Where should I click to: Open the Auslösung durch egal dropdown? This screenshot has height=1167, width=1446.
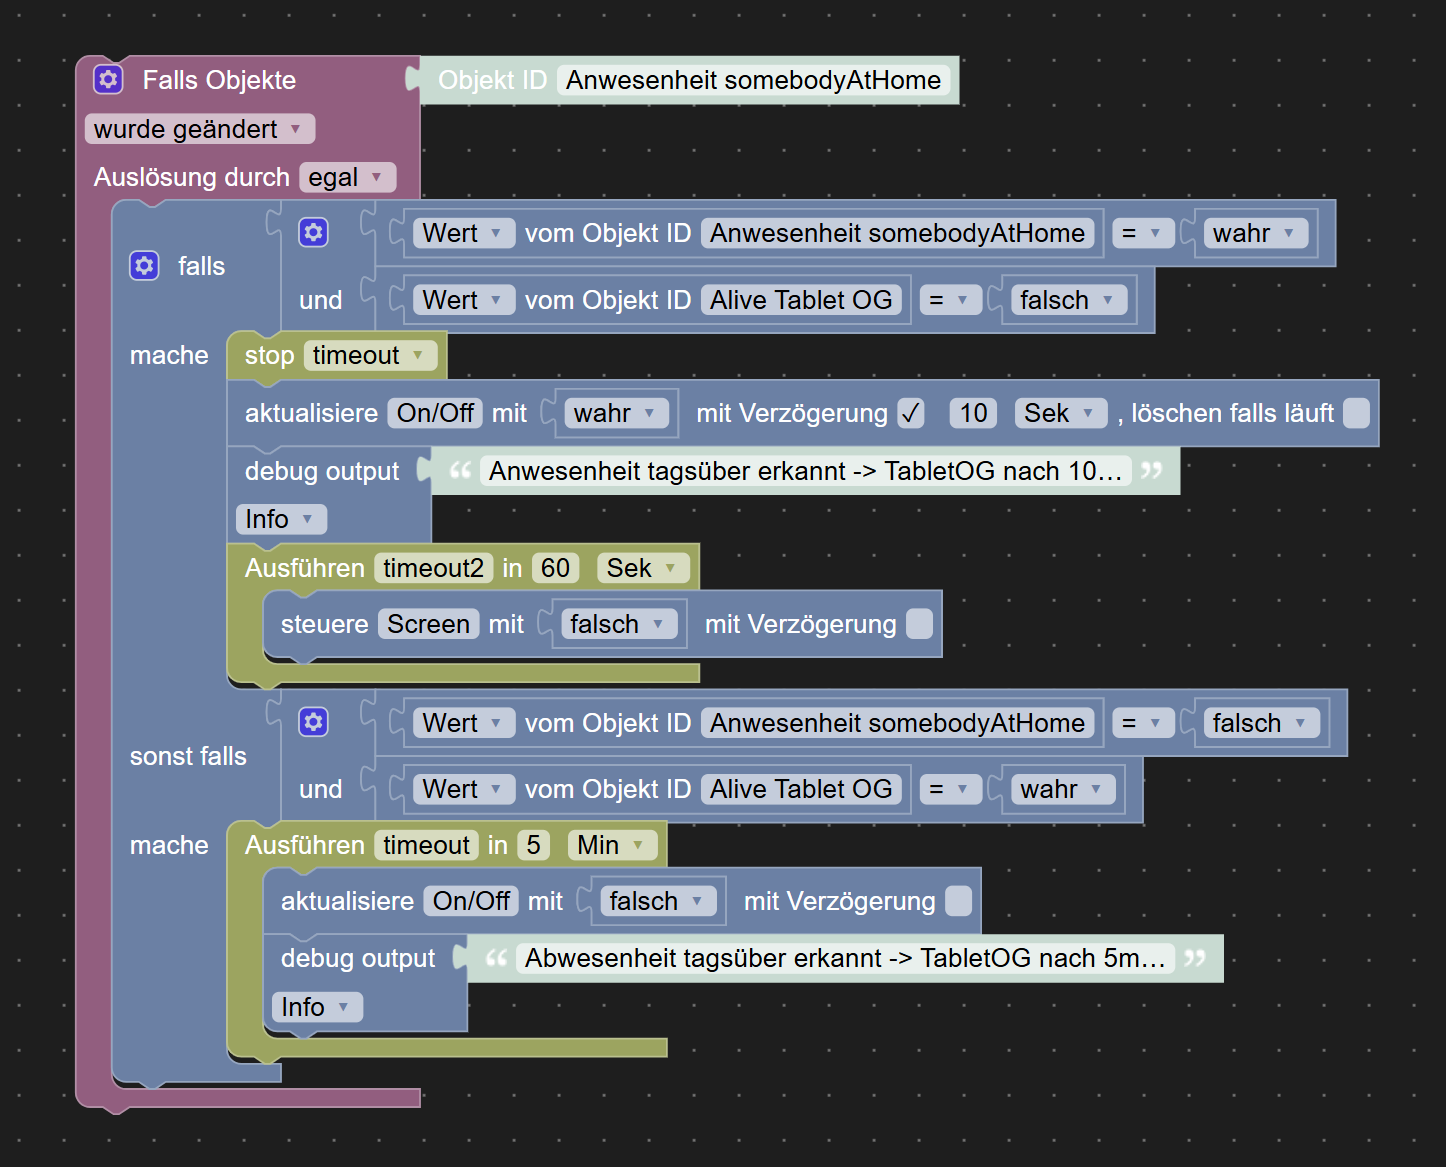tap(347, 177)
